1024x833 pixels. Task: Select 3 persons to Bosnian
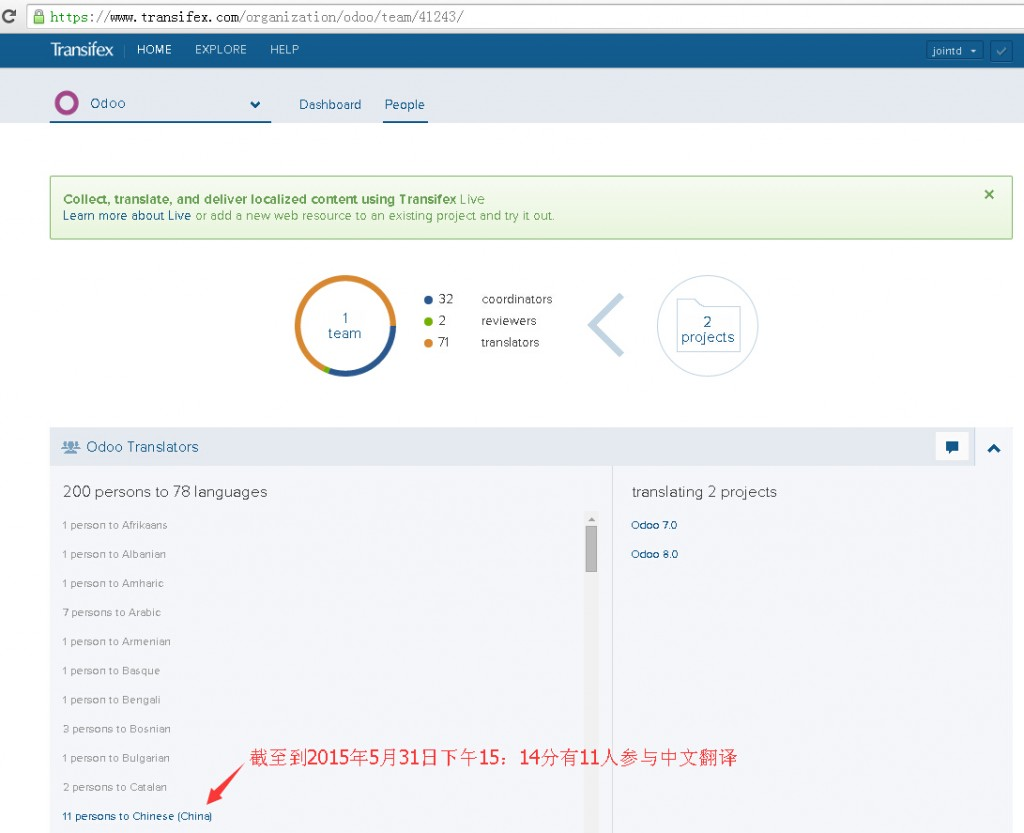(x=116, y=729)
